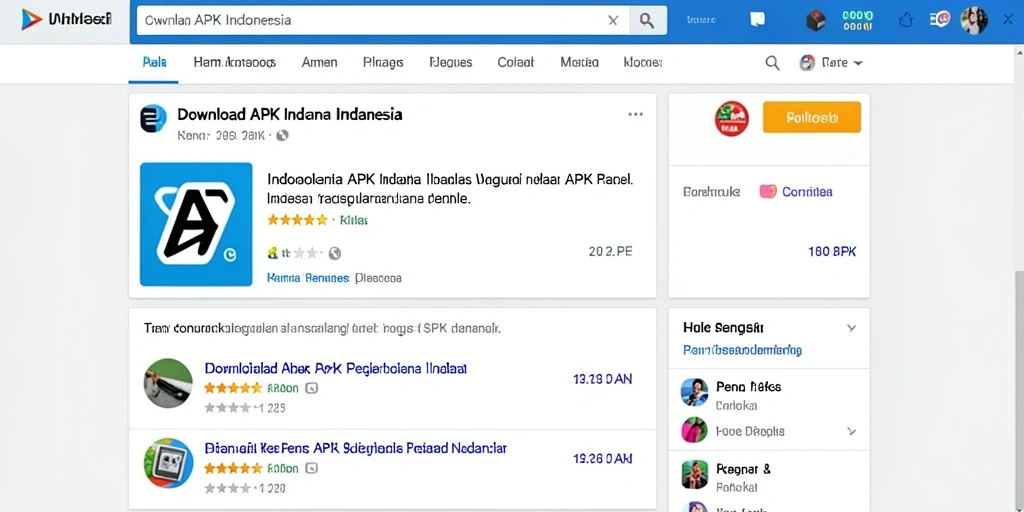Select the Pala tab
Screen dimensions: 1024x512
[x=154, y=63]
